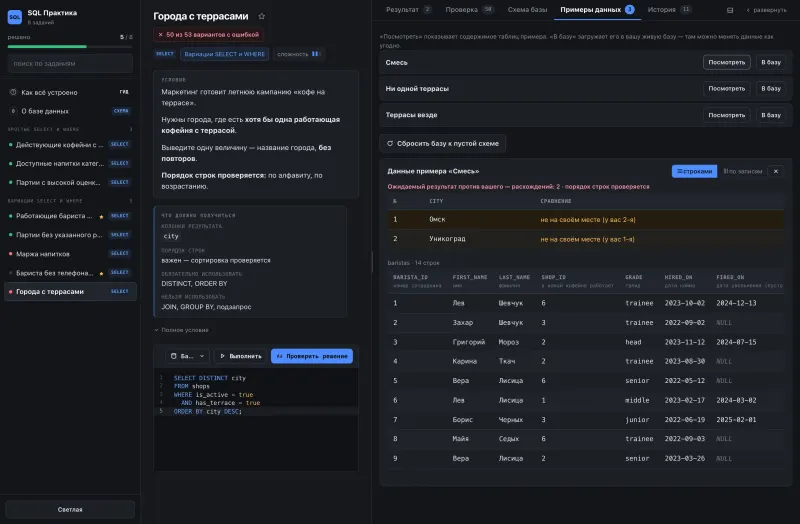Screen dimensions: 800x524
Task: Open Как всё устроено guide item
Action: click(70, 92)
